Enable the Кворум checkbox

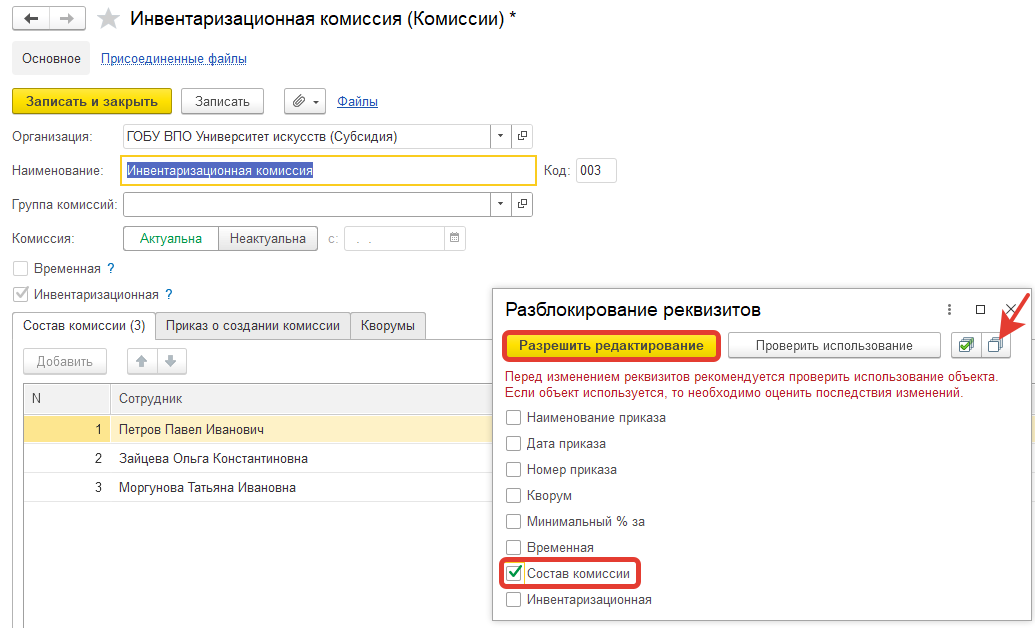514,496
